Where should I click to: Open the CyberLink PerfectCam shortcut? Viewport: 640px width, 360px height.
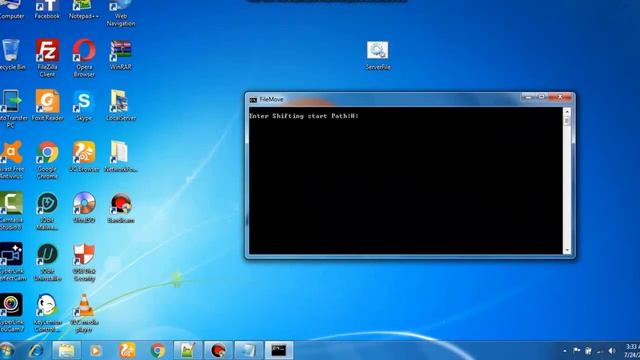11,262
